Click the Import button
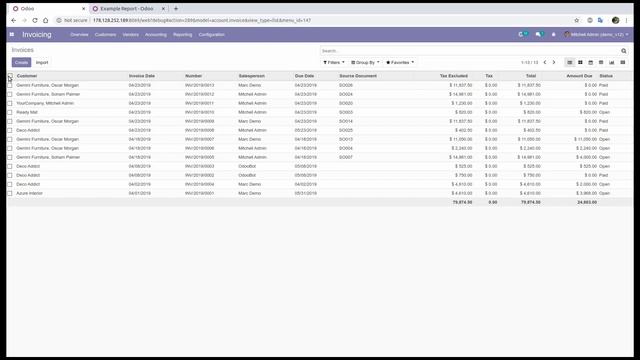 [x=42, y=62]
